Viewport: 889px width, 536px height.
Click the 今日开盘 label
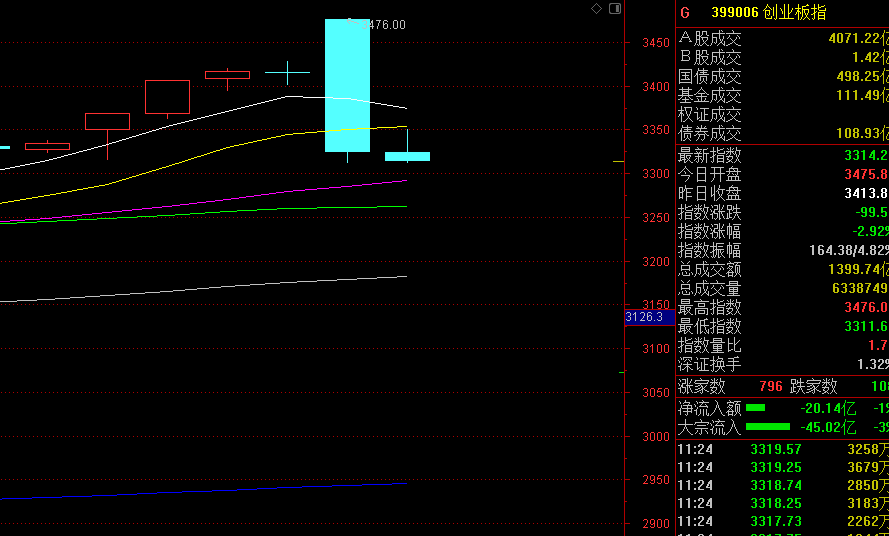tap(710, 174)
